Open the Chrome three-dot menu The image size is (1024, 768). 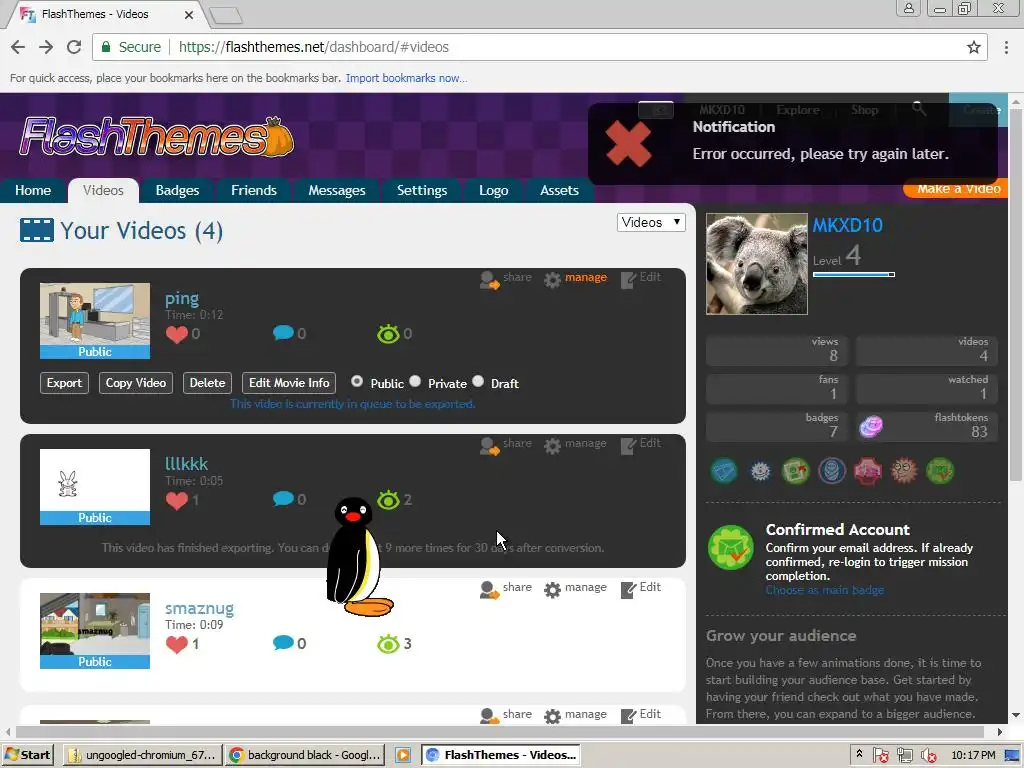click(1006, 47)
